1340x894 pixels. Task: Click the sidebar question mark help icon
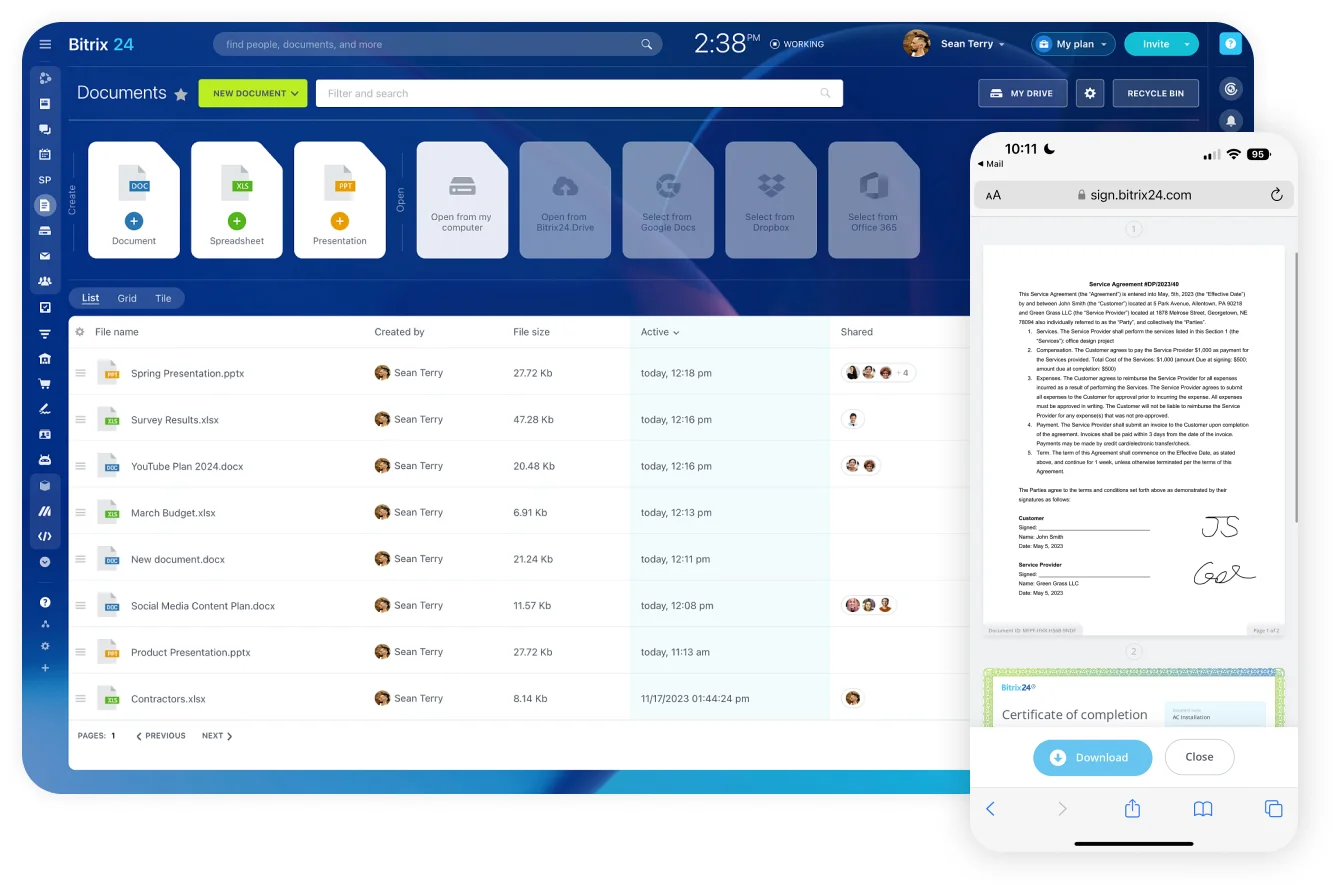pos(45,602)
